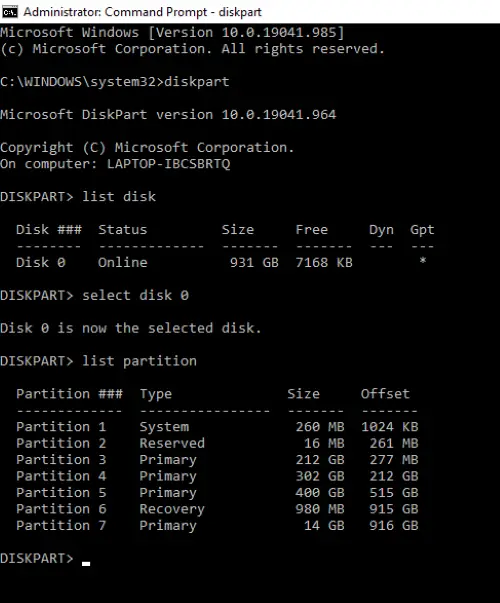Click 'Partition 3' row label

[x=61, y=460]
